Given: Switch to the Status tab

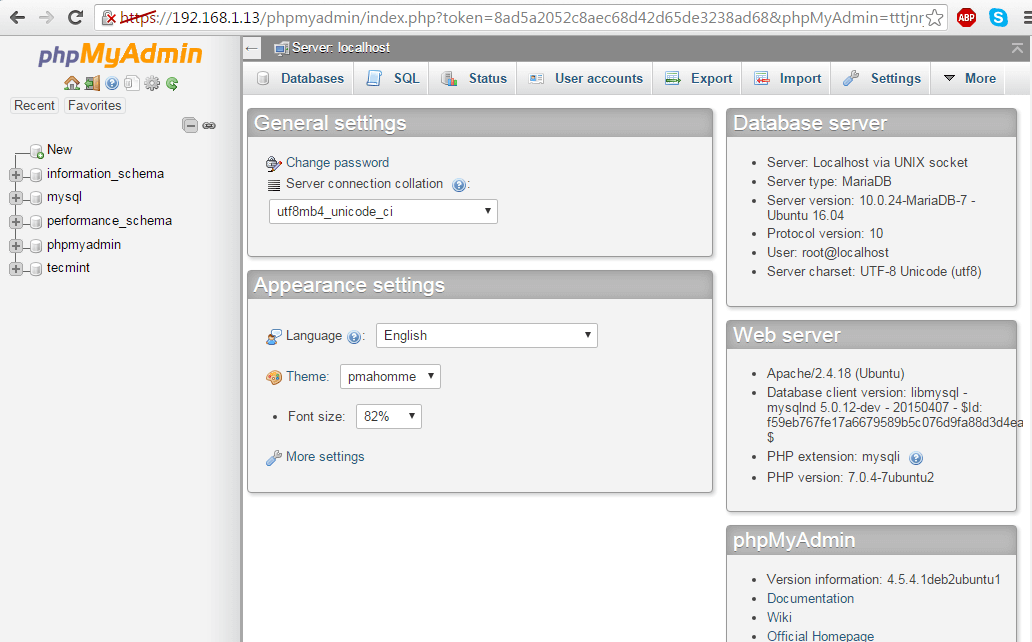Looking at the screenshot, I should click(474, 78).
